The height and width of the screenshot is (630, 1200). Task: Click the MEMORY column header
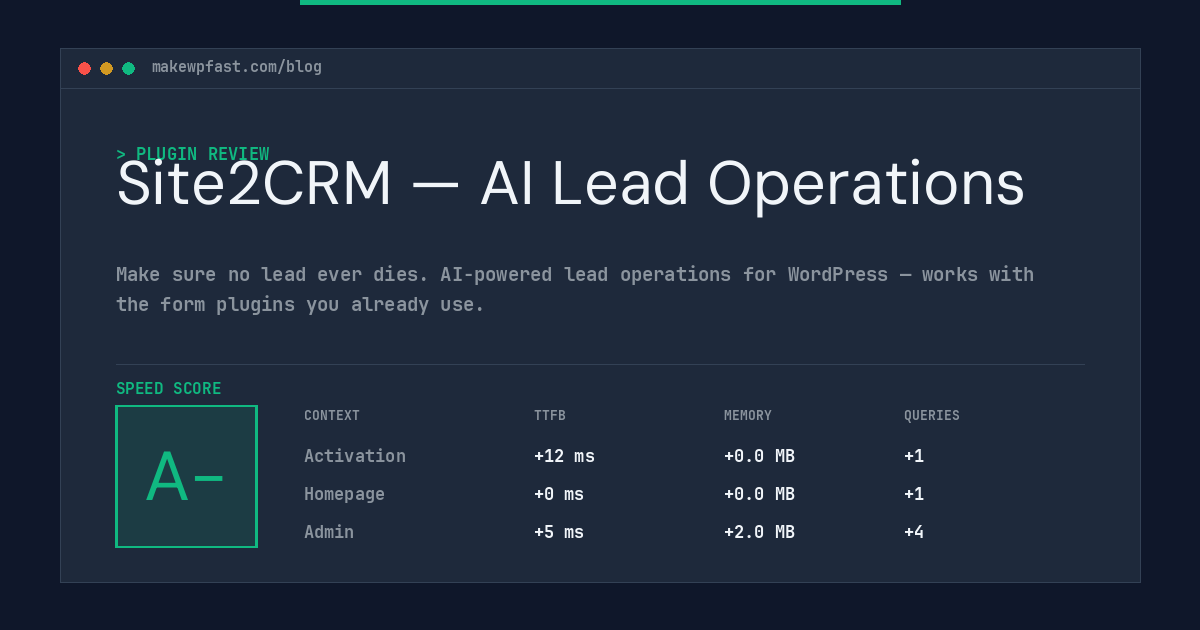(748, 416)
